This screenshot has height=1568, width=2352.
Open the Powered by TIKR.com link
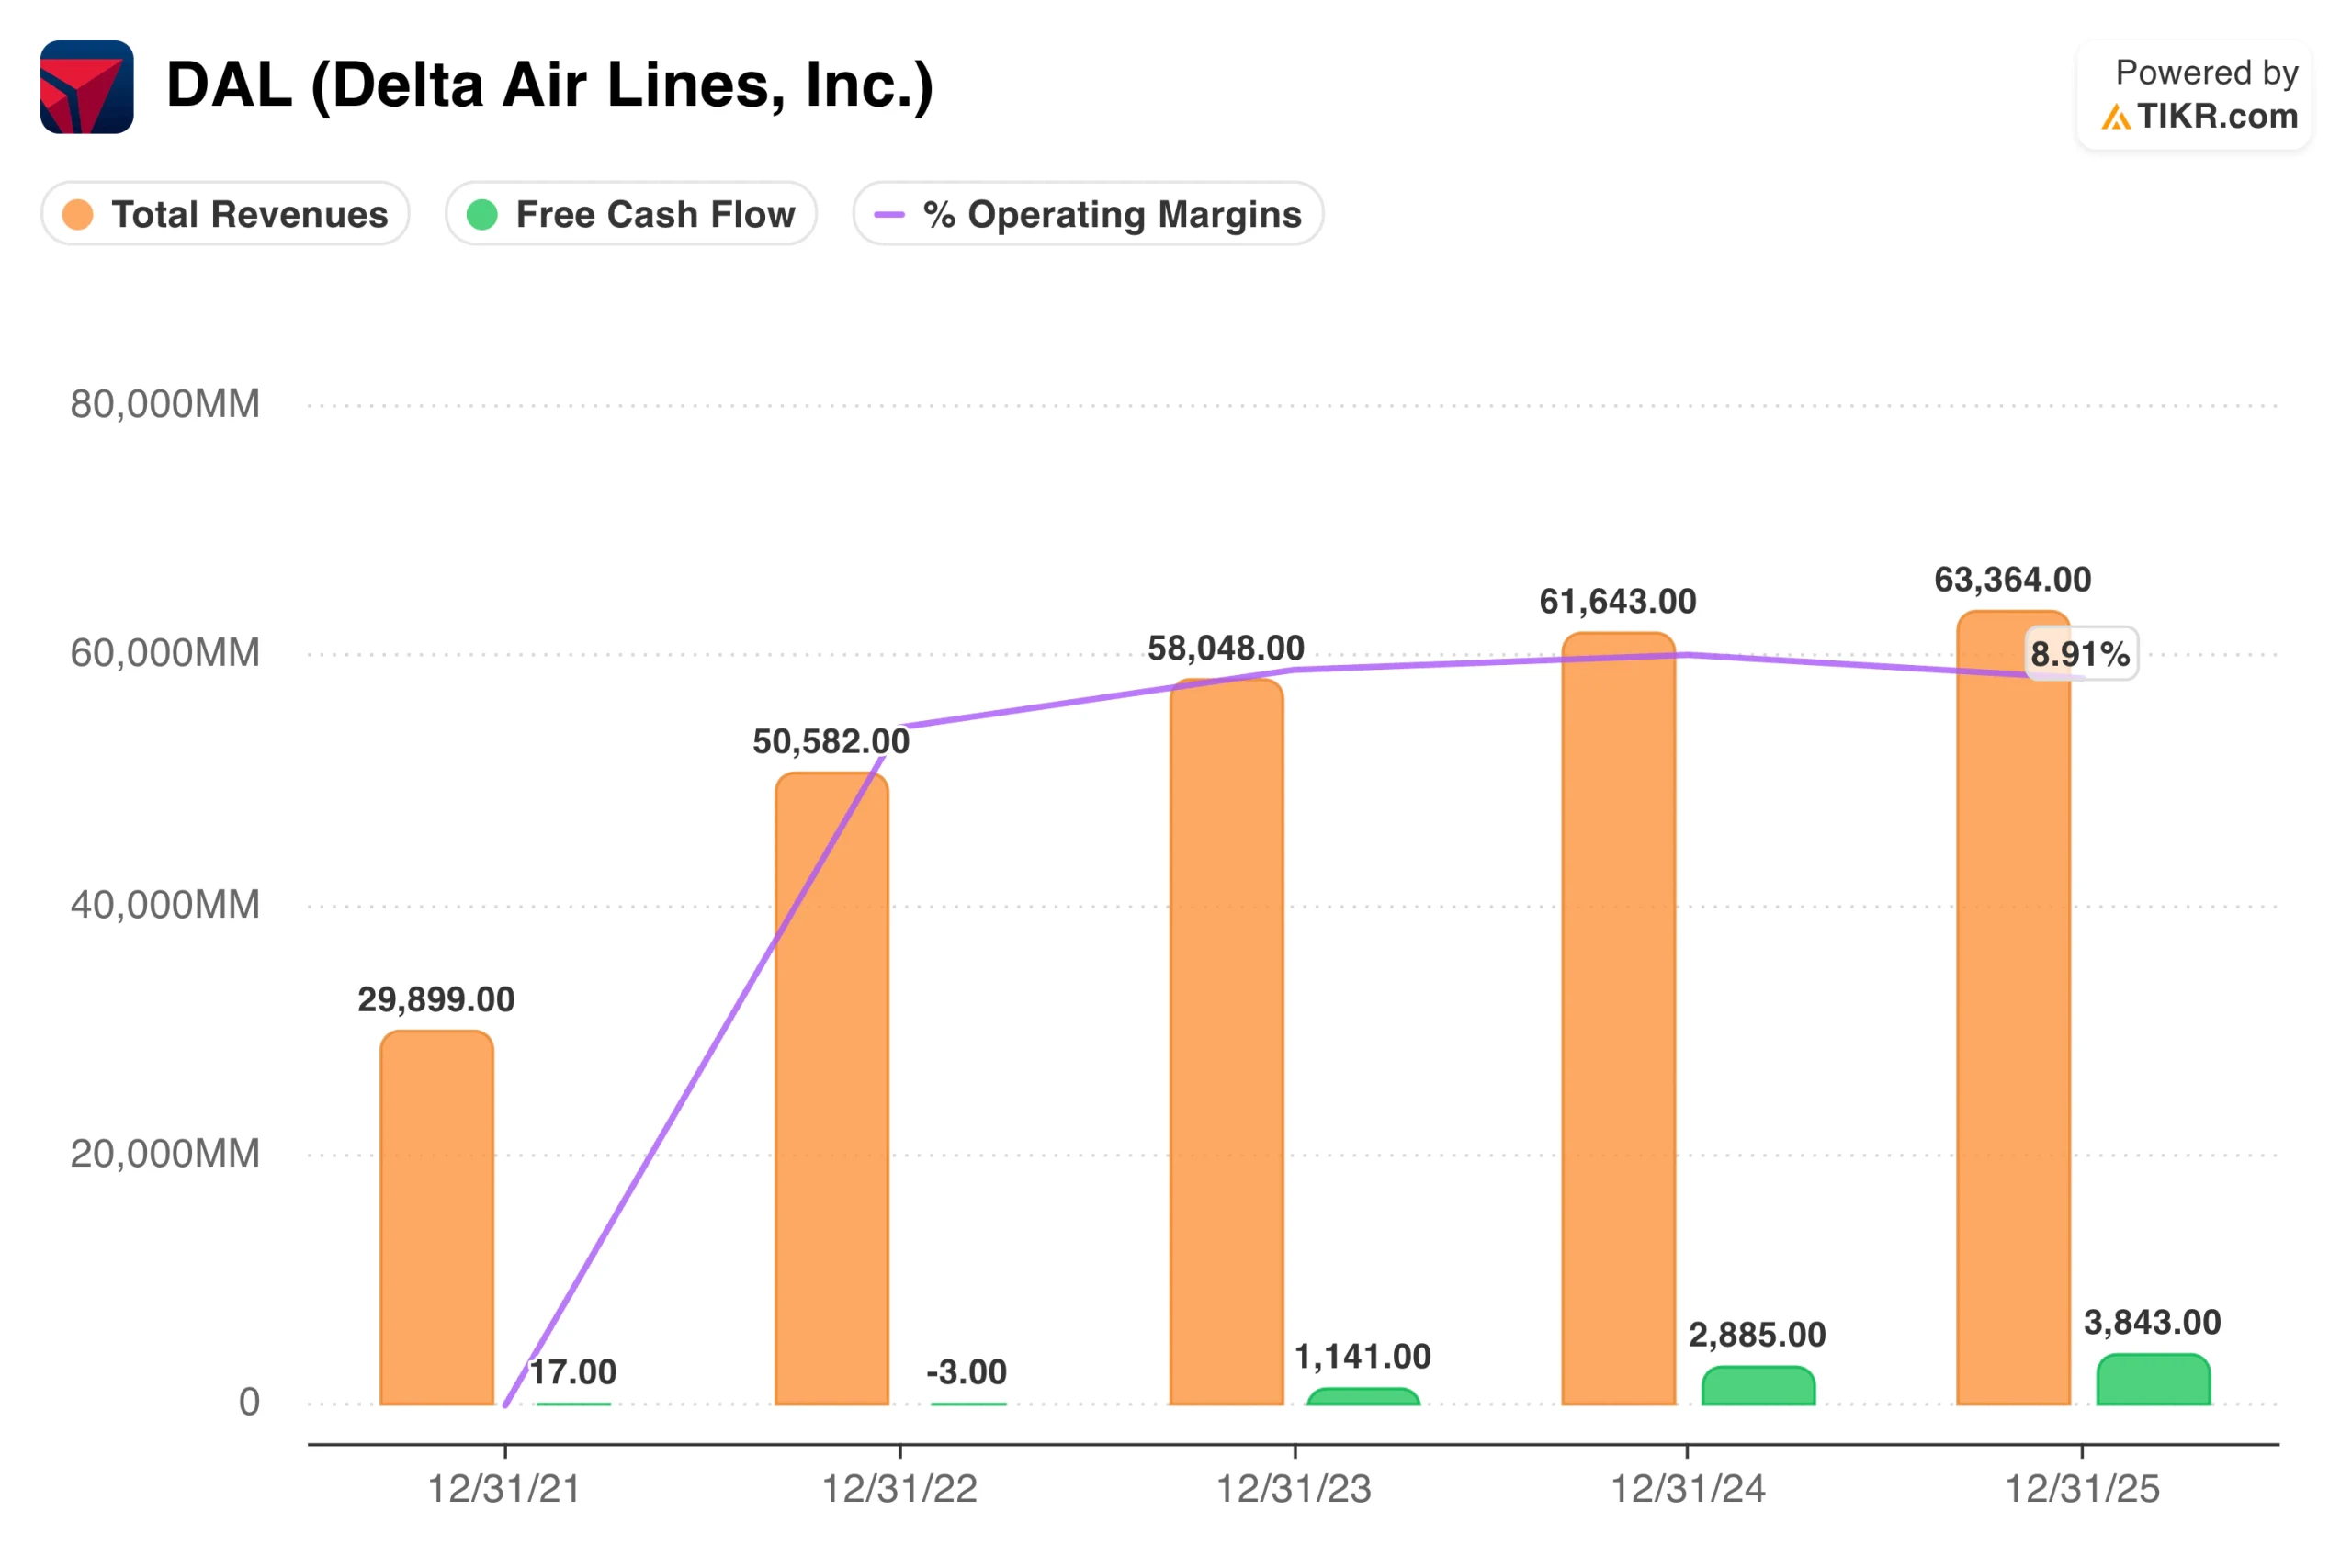(2194, 95)
